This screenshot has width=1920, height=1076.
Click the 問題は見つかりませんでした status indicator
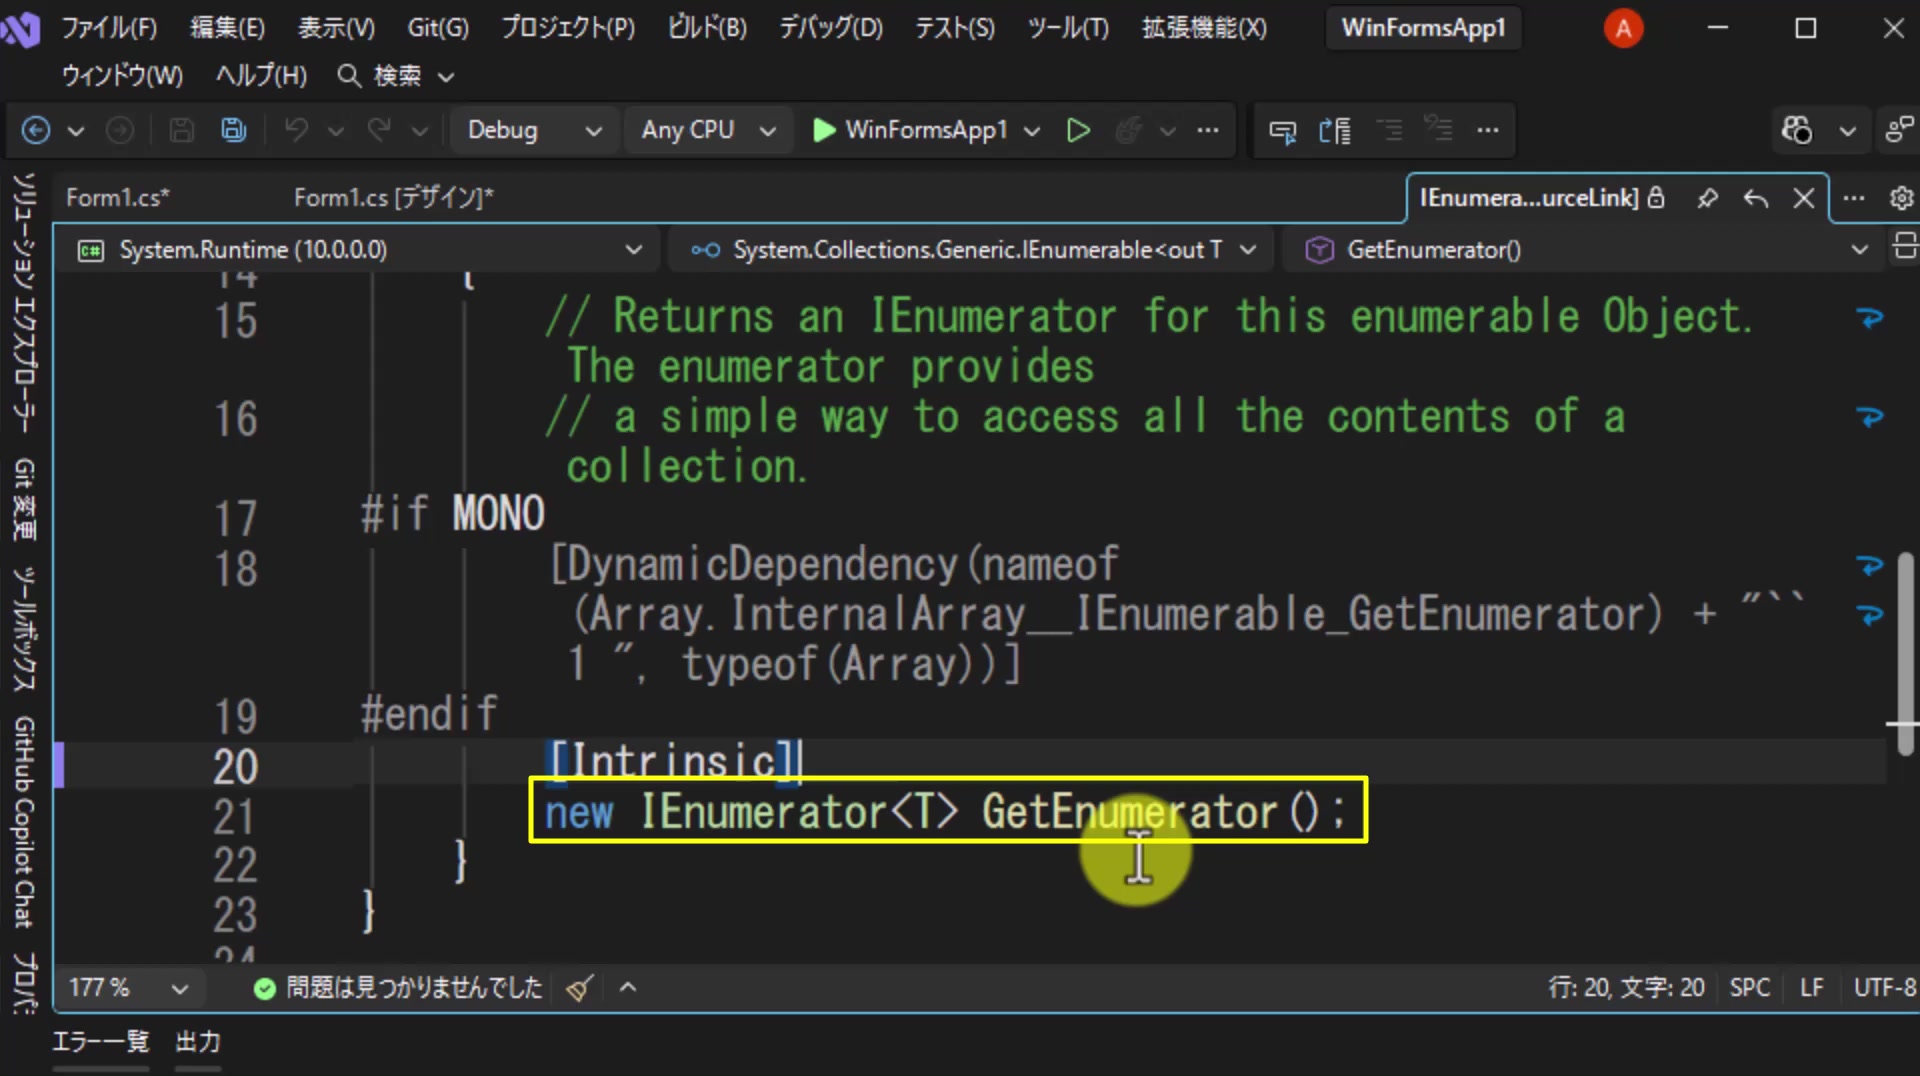[x=398, y=988]
